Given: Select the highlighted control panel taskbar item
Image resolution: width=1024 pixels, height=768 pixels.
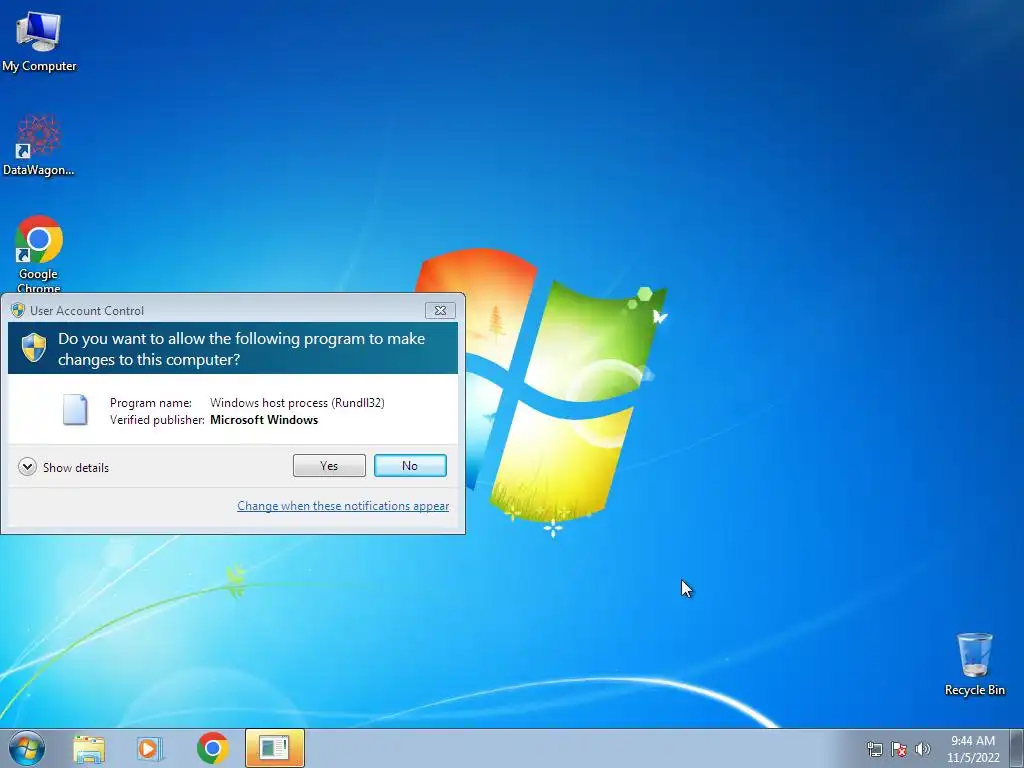Looking at the screenshot, I should (274, 748).
